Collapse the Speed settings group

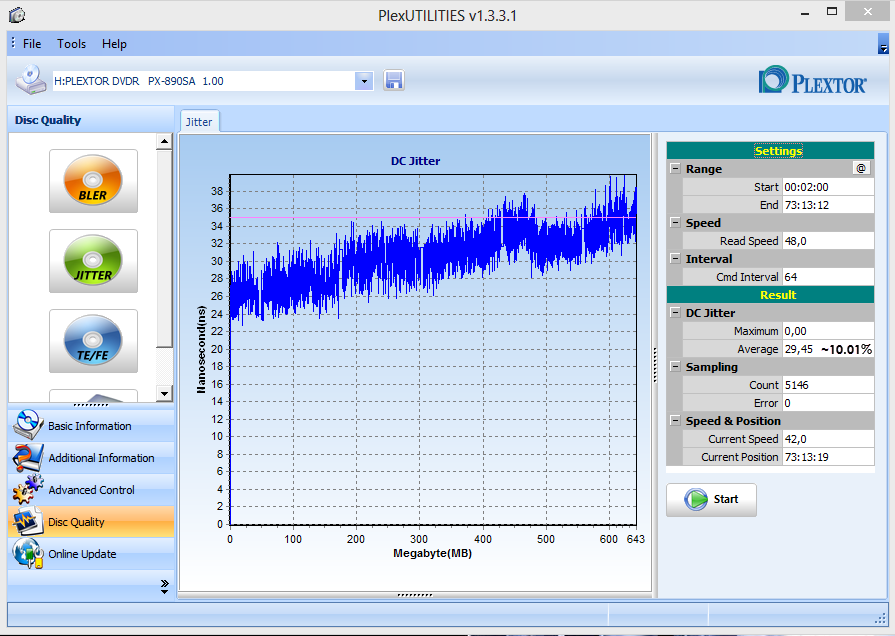[x=675, y=223]
